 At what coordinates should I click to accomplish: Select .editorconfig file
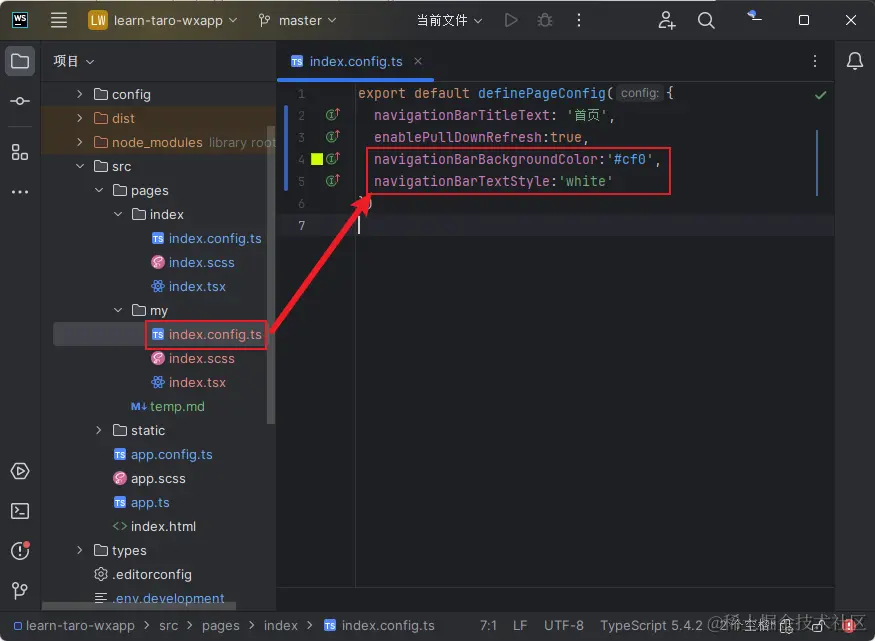click(x=143, y=574)
